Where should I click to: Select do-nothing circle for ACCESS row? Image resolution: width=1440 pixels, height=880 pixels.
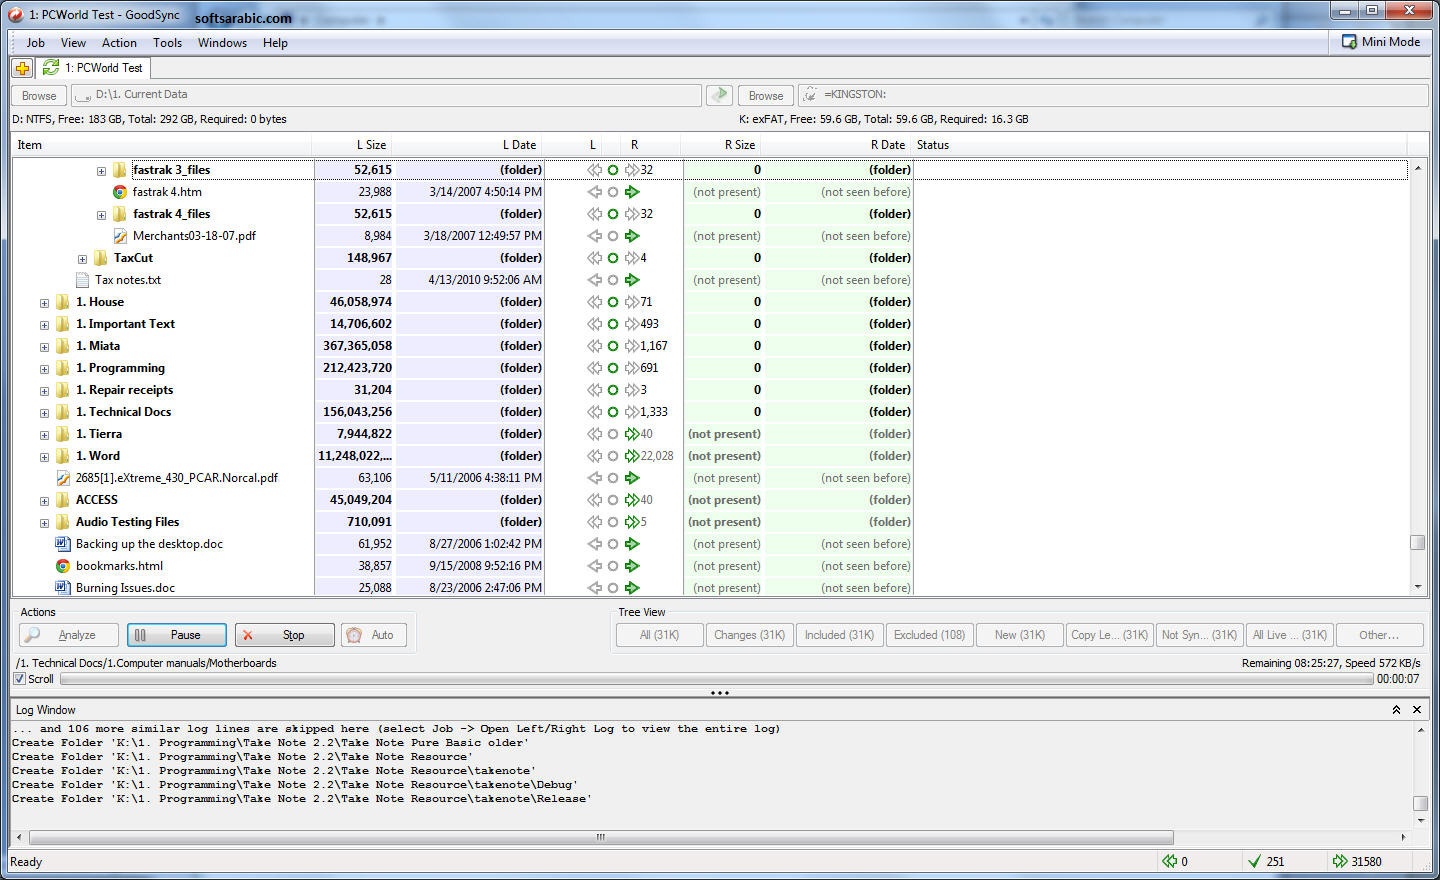[x=613, y=500]
